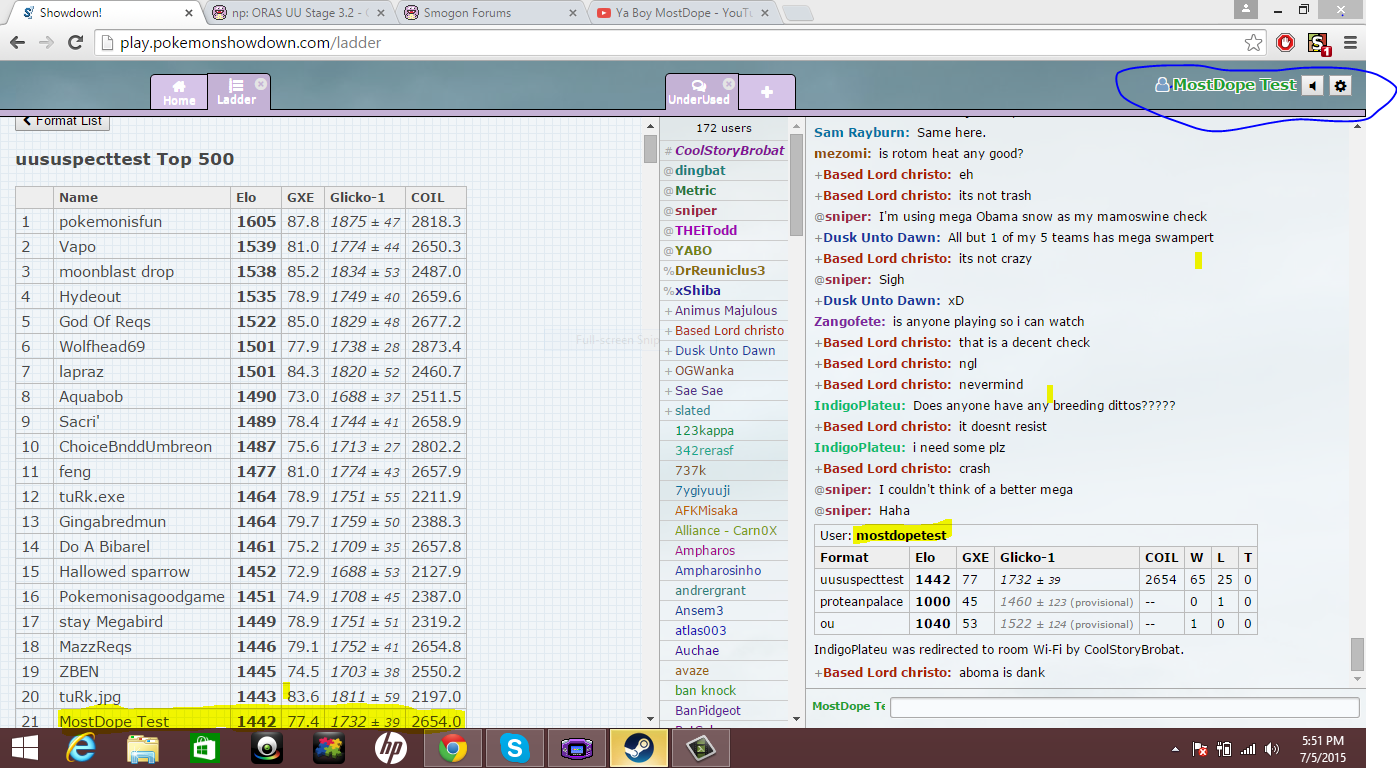Switch to the np: ORAS UU Stage 3.2 tab
Image resolution: width=1397 pixels, height=768 pixels.
tap(299, 13)
